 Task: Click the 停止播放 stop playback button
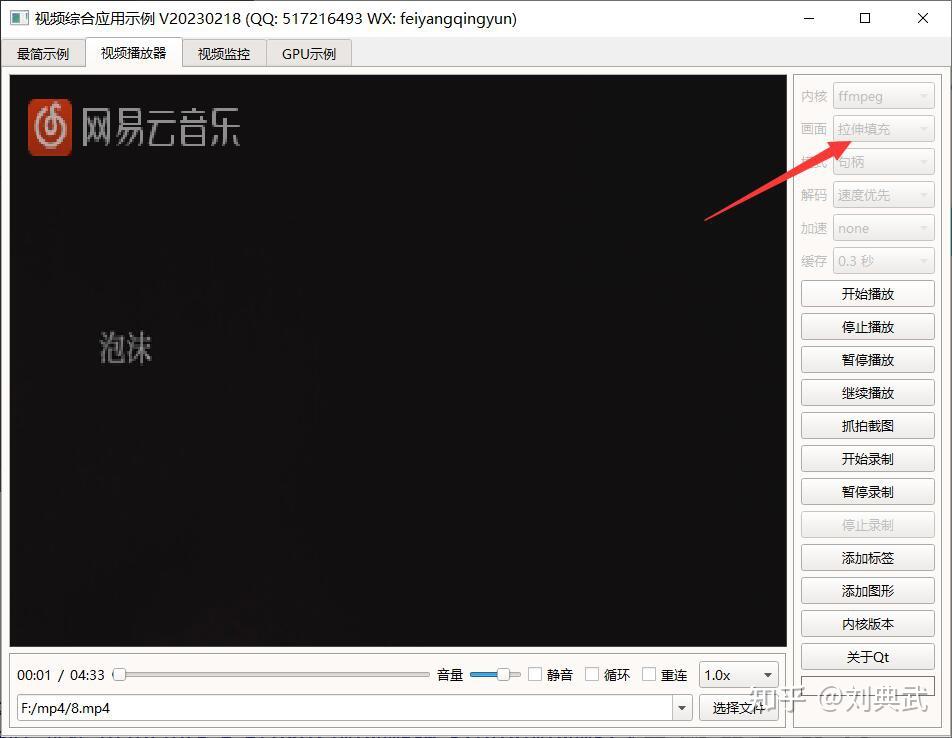(x=867, y=326)
